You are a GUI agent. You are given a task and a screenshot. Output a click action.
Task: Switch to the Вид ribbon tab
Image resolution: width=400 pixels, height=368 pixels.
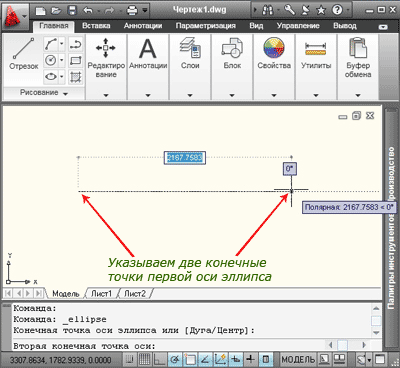pos(256,26)
